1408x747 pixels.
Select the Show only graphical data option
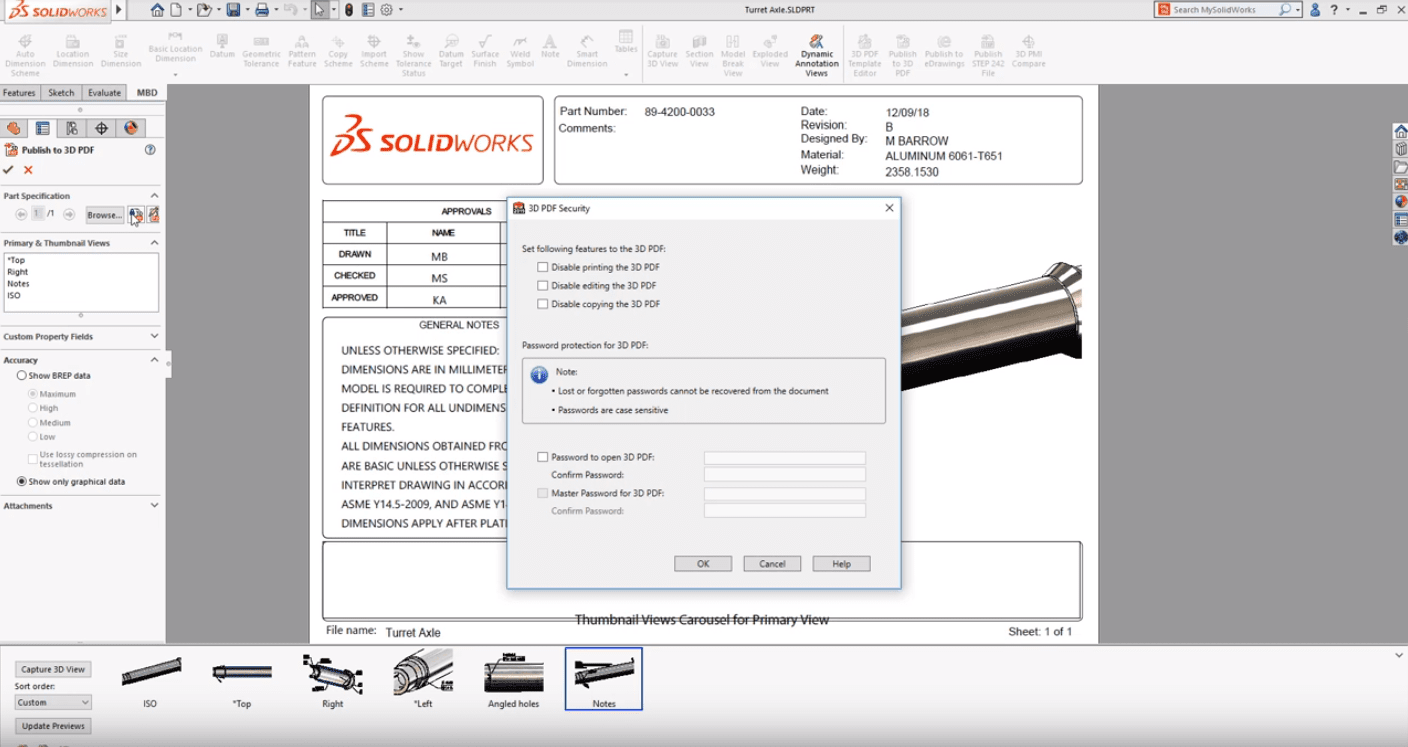22,482
